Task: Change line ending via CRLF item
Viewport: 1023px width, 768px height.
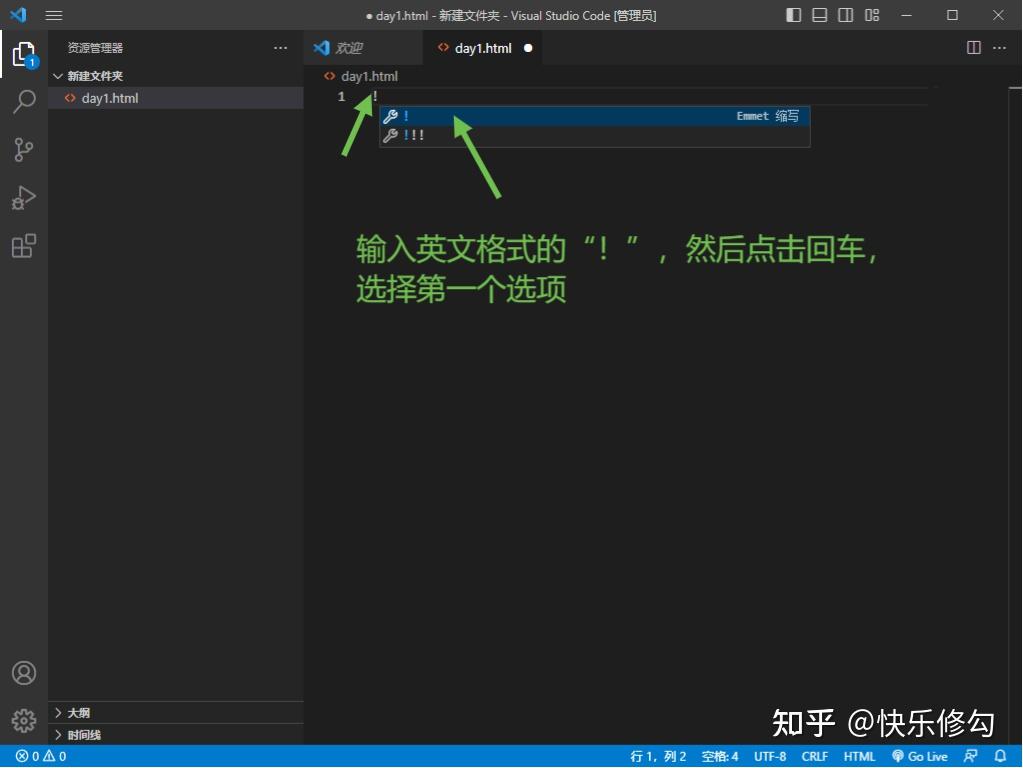Action: pyautogui.click(x=814, y=756)
